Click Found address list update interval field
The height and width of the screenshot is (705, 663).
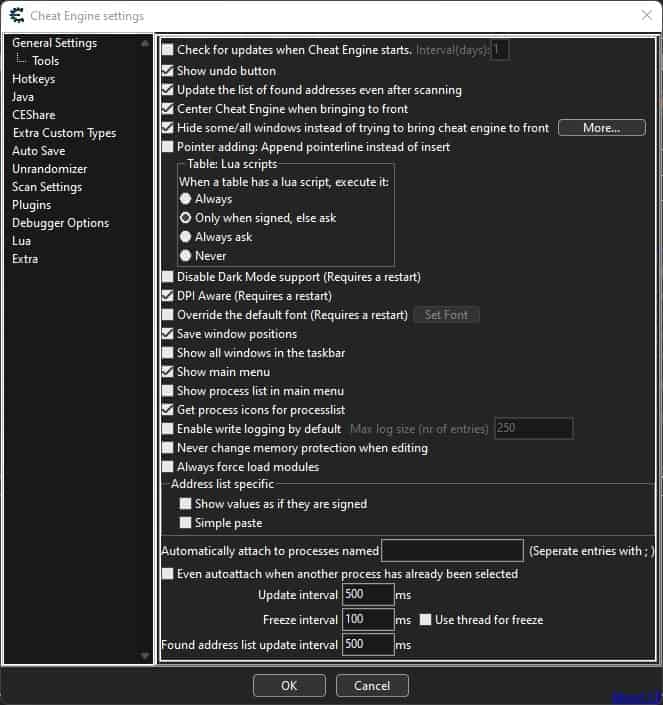coord(368,644)
